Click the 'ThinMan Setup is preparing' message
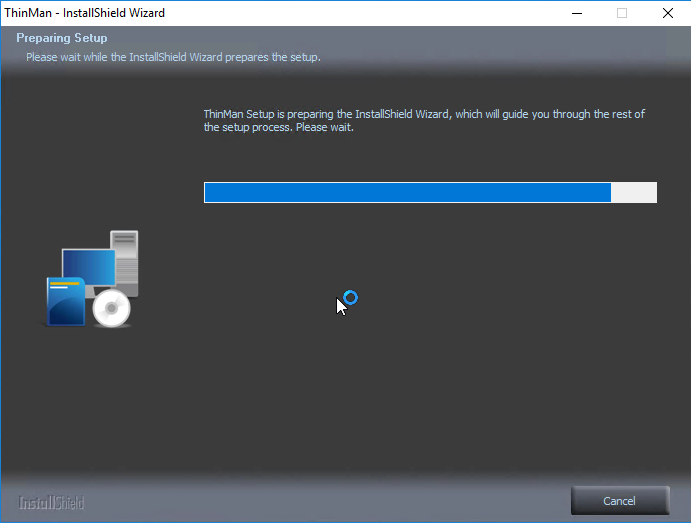The width and height of the screenshot is (691, 523). click(424, 121)
